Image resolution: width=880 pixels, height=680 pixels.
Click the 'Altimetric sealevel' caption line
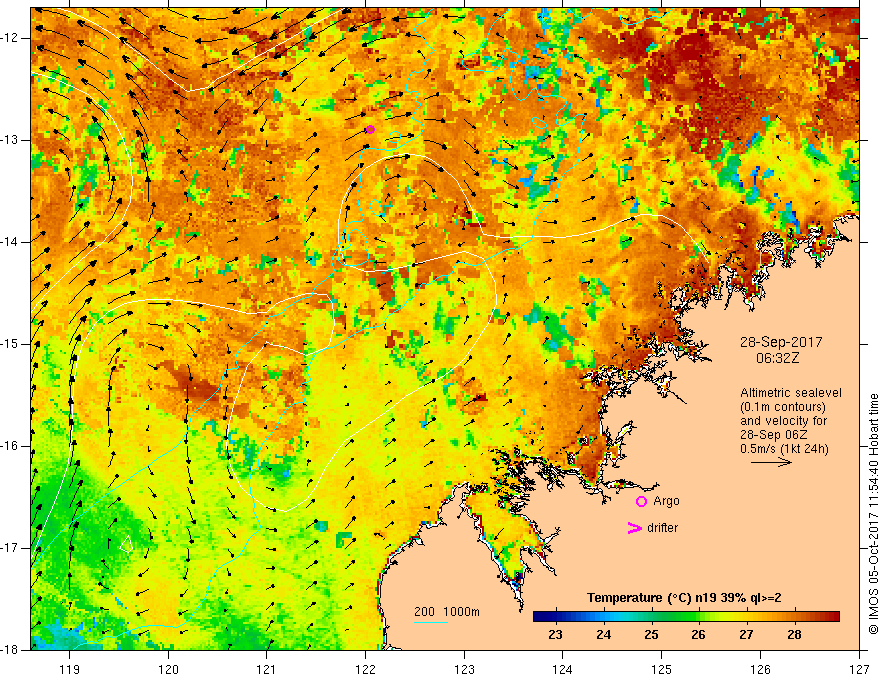click(791, 393)
